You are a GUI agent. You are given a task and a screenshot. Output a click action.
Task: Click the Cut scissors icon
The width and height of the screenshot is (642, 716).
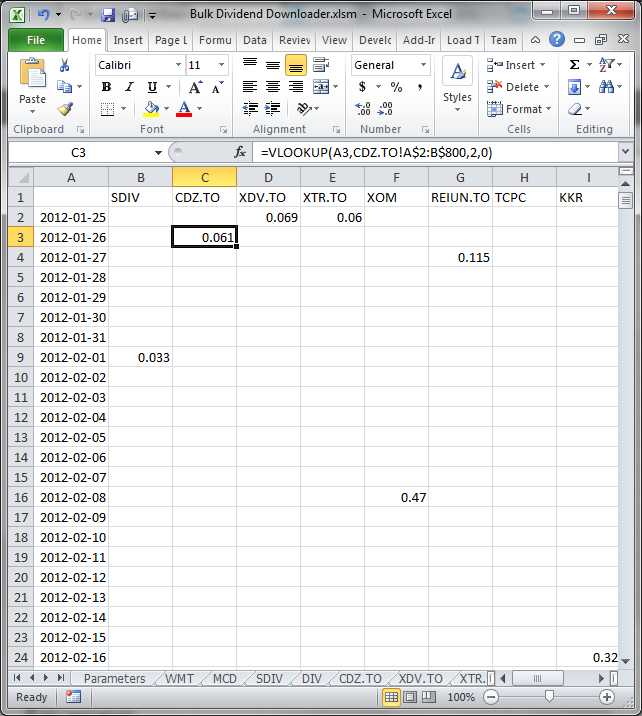click(x=65, y=65)
